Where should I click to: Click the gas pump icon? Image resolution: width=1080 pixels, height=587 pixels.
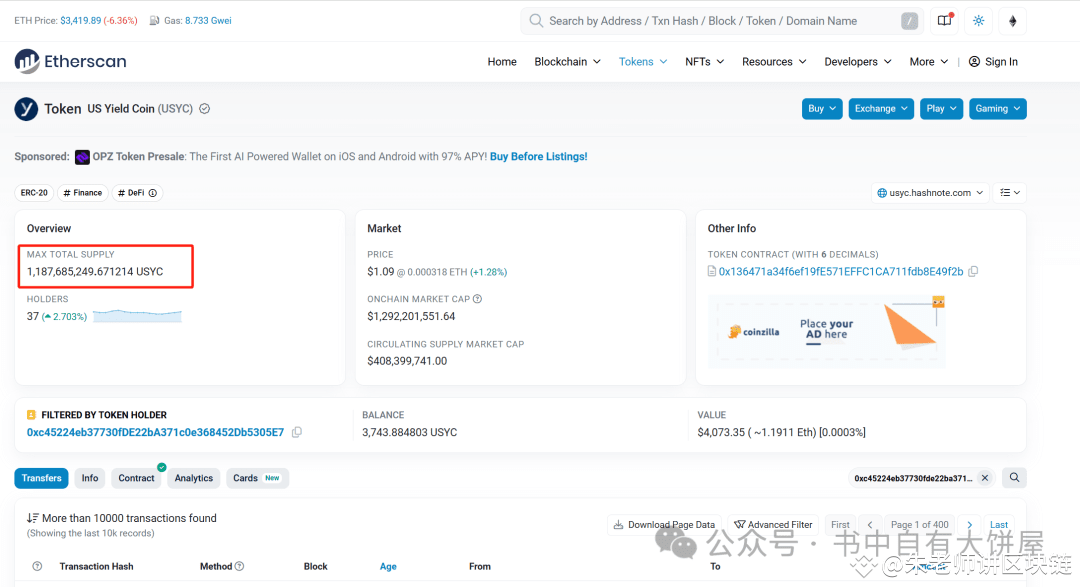tap(155, 21)
